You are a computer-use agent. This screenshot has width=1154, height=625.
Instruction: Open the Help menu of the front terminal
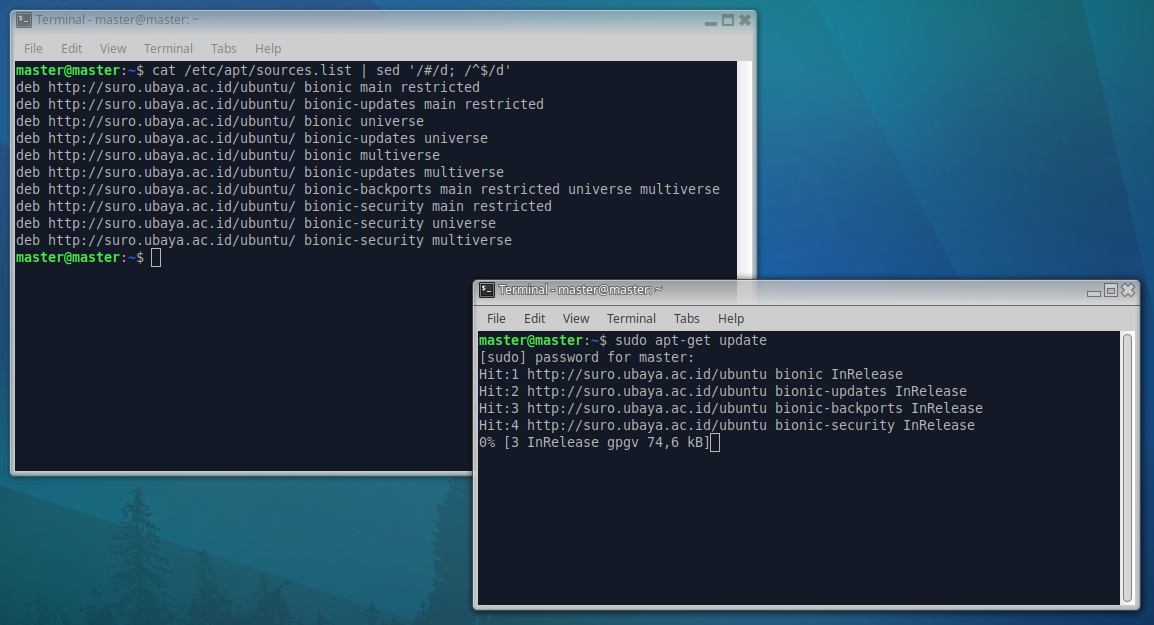click(731, 318)
